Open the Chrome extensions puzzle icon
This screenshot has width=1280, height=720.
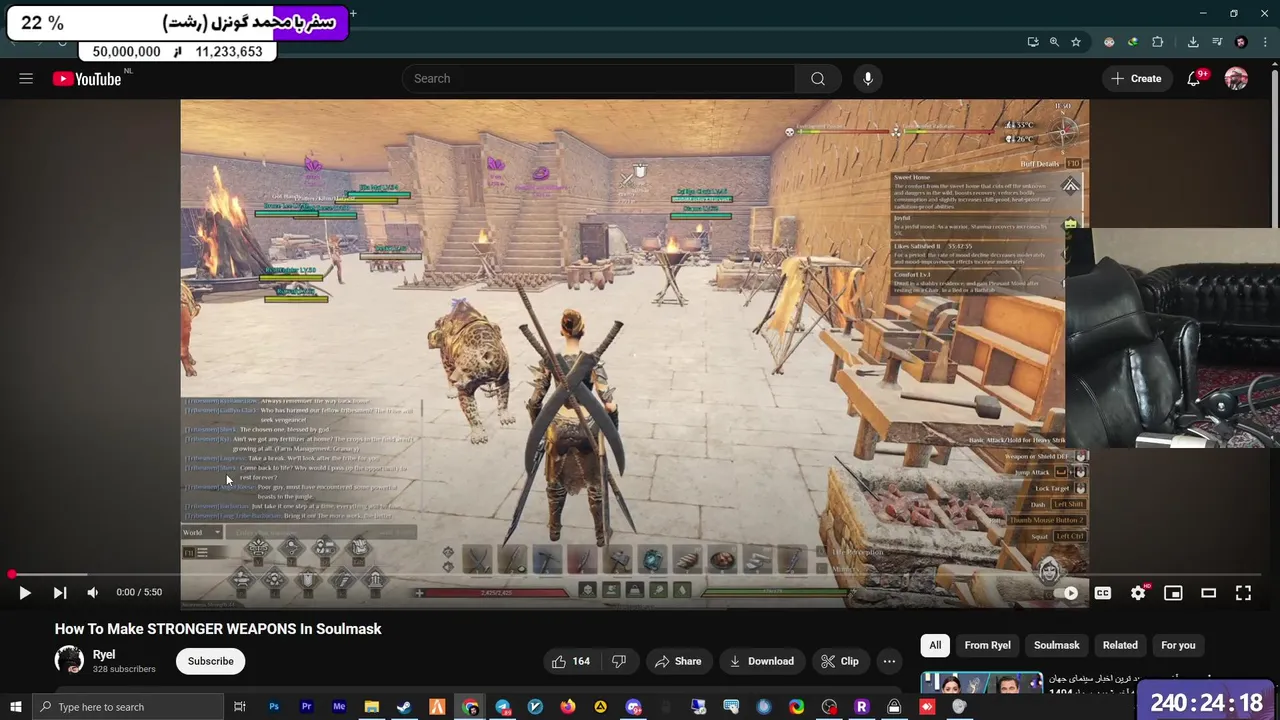click(1158, 42)
